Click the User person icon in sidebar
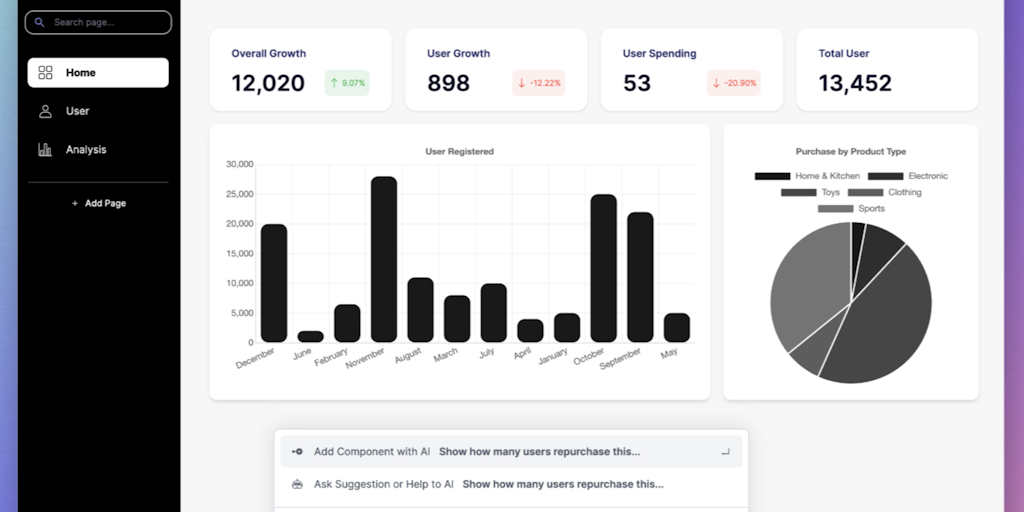 pyautogui.click(x=45, y=111)
